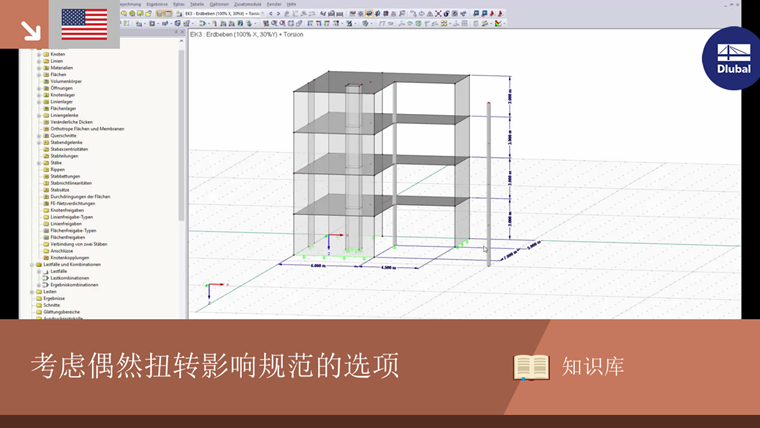Viewport: 760px width, 428px height.
Task: Click the '4.500 m' dimension label
Action: pyautogui.click(x=389, y=268)
